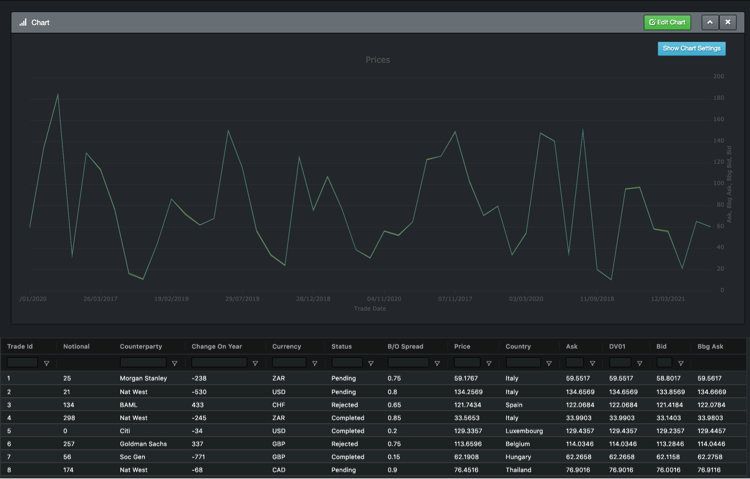Image resolution: width=750 pixels, height=479 pixels.
Task: Click the change on year value -530
Action: (199, 392)
